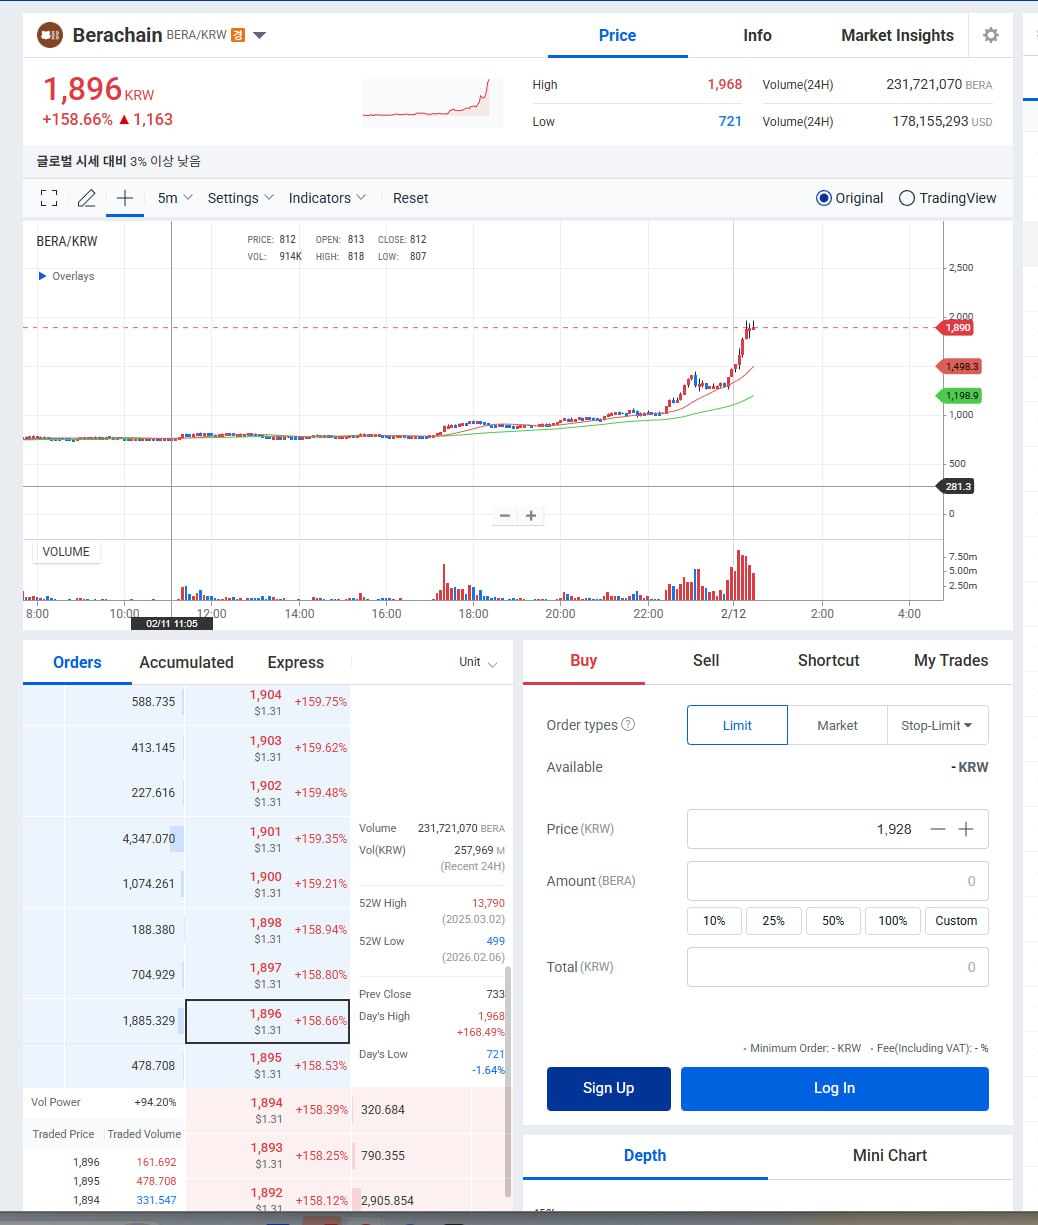This screenshot has height=1225, width=1038.
Task: Activate the crosshair cursor tool
Action: click(125, 198)
